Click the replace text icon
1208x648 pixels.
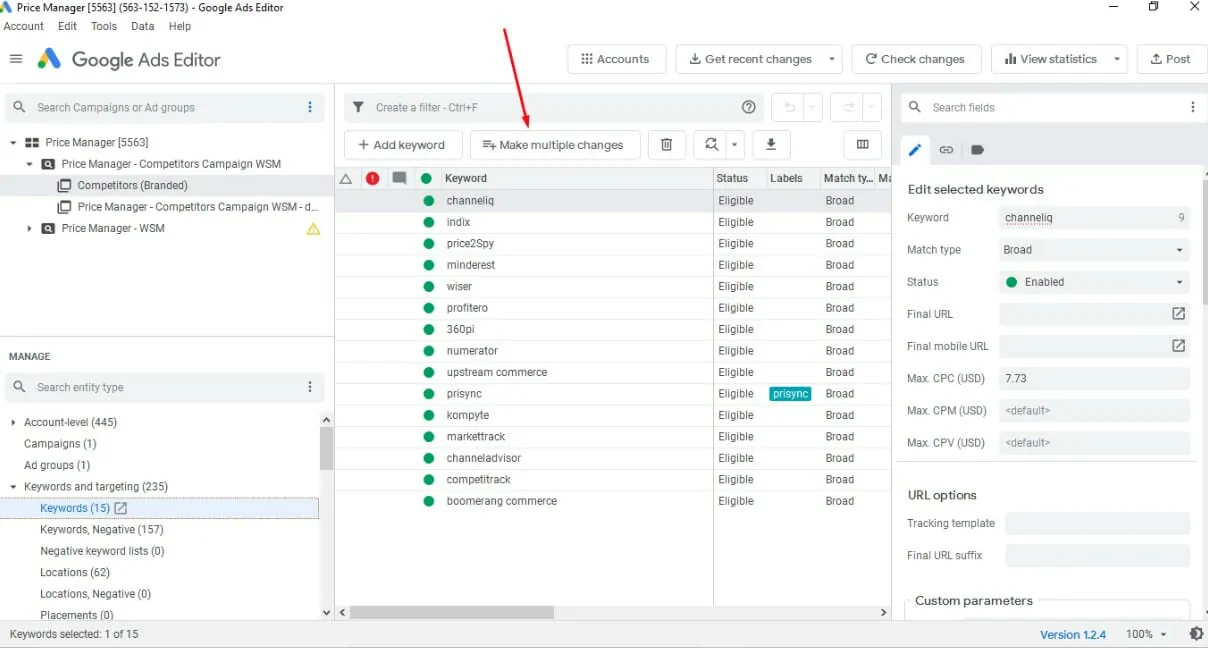[711, 145]
